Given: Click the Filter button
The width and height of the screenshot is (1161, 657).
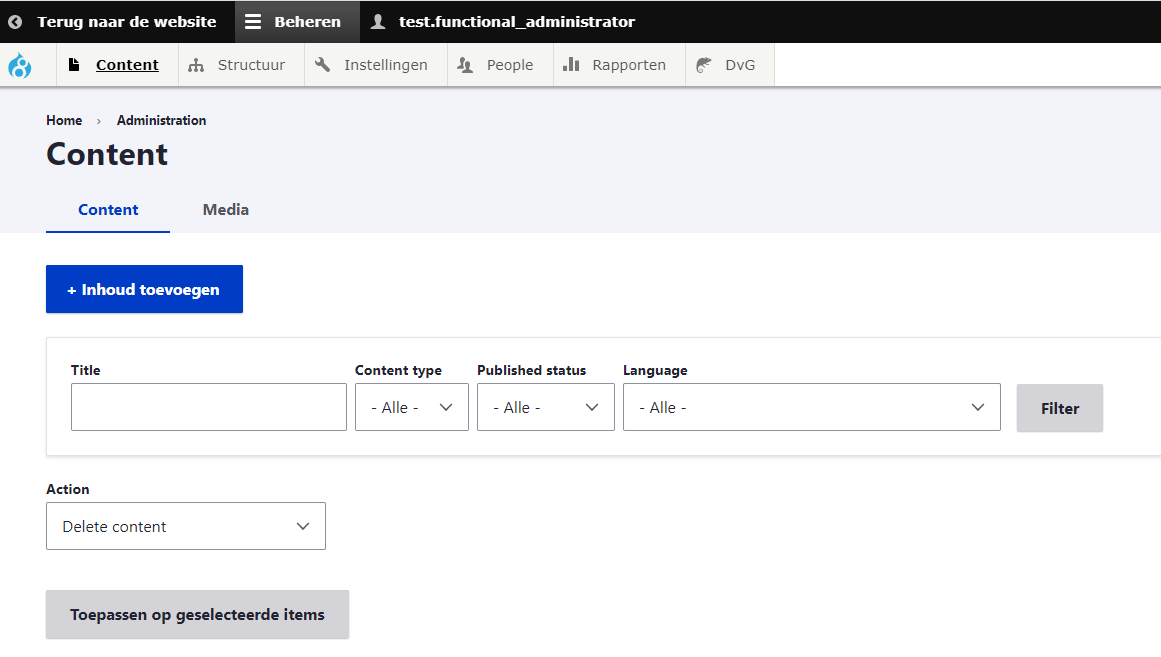Looking at the screenshot, I should 1059,408.
